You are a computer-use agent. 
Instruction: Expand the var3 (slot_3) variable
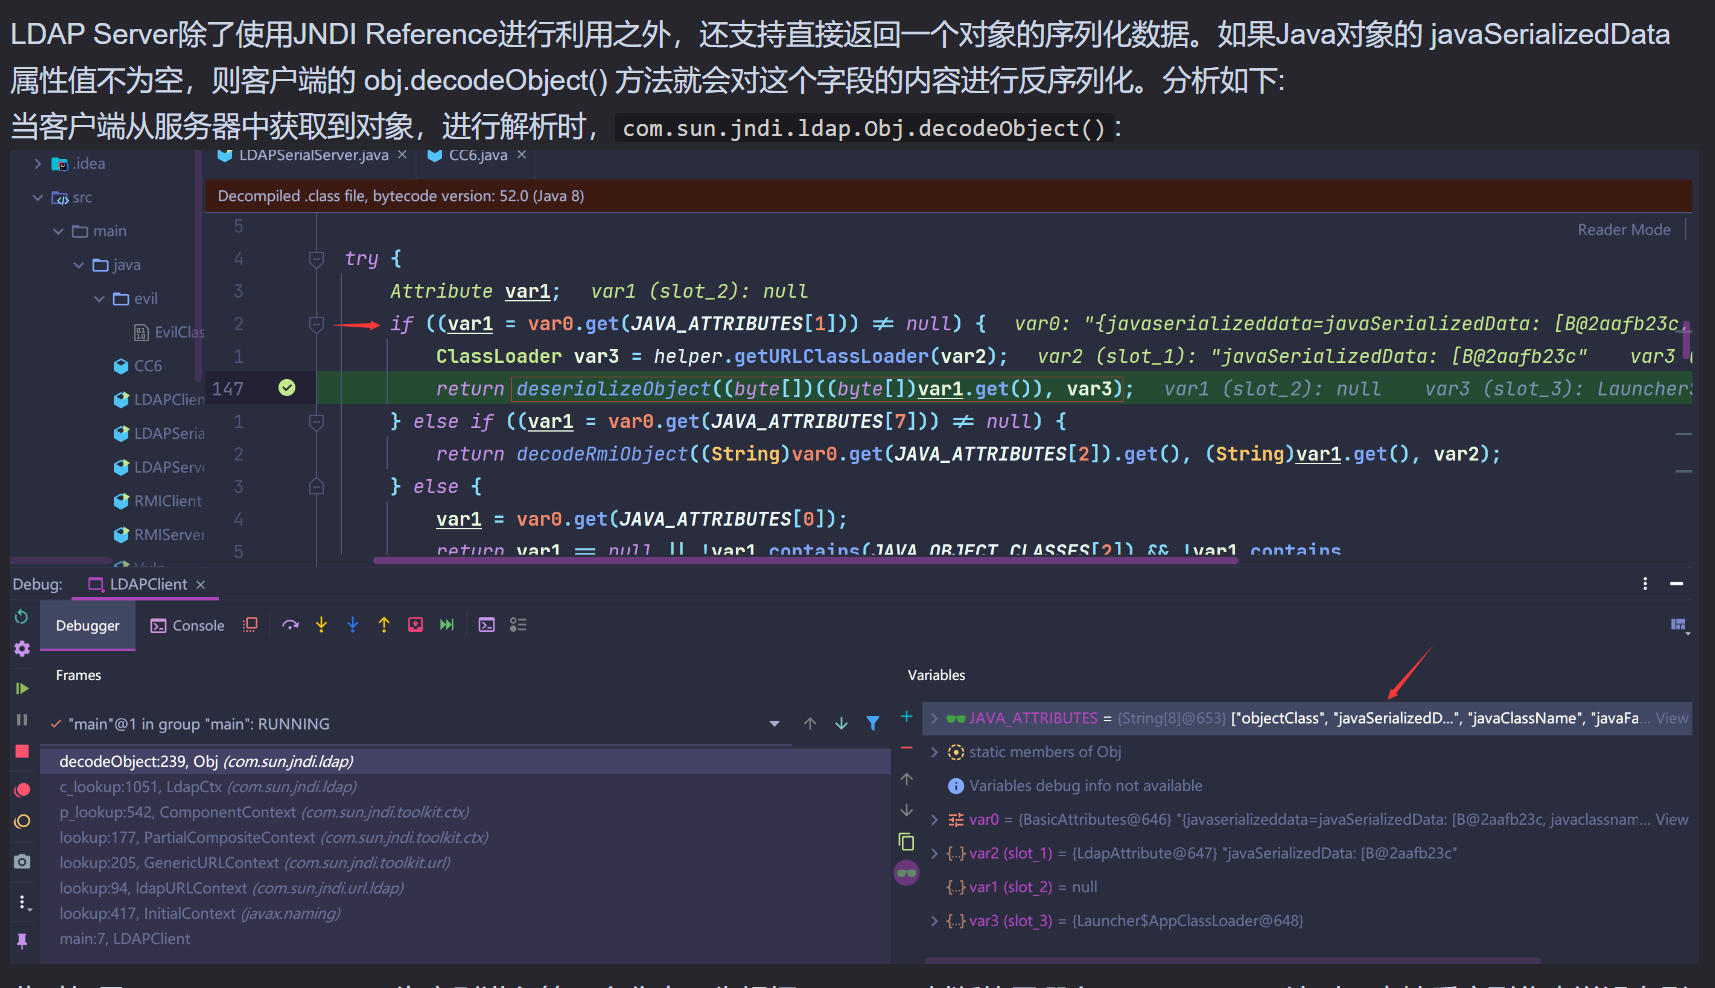934,921
